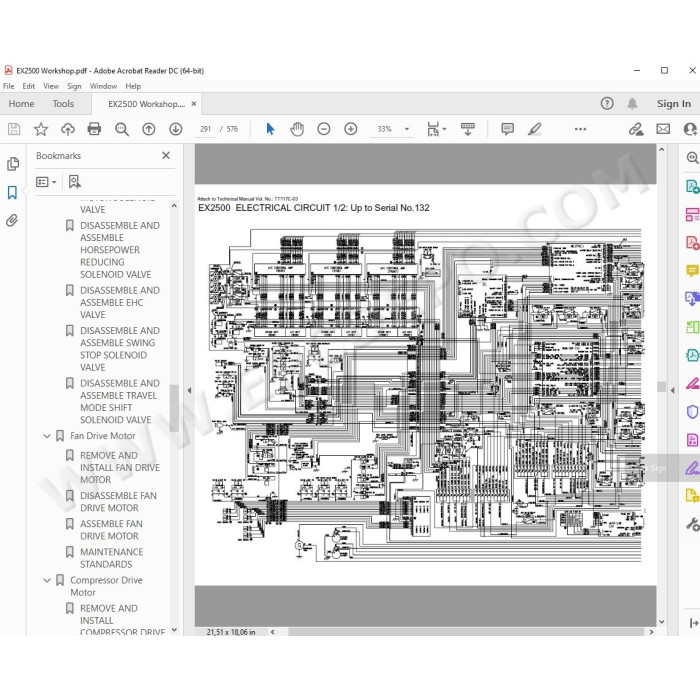Open the More Tools wrench icon
This screenshot has height=700, width=700.
tap(692, 524)
